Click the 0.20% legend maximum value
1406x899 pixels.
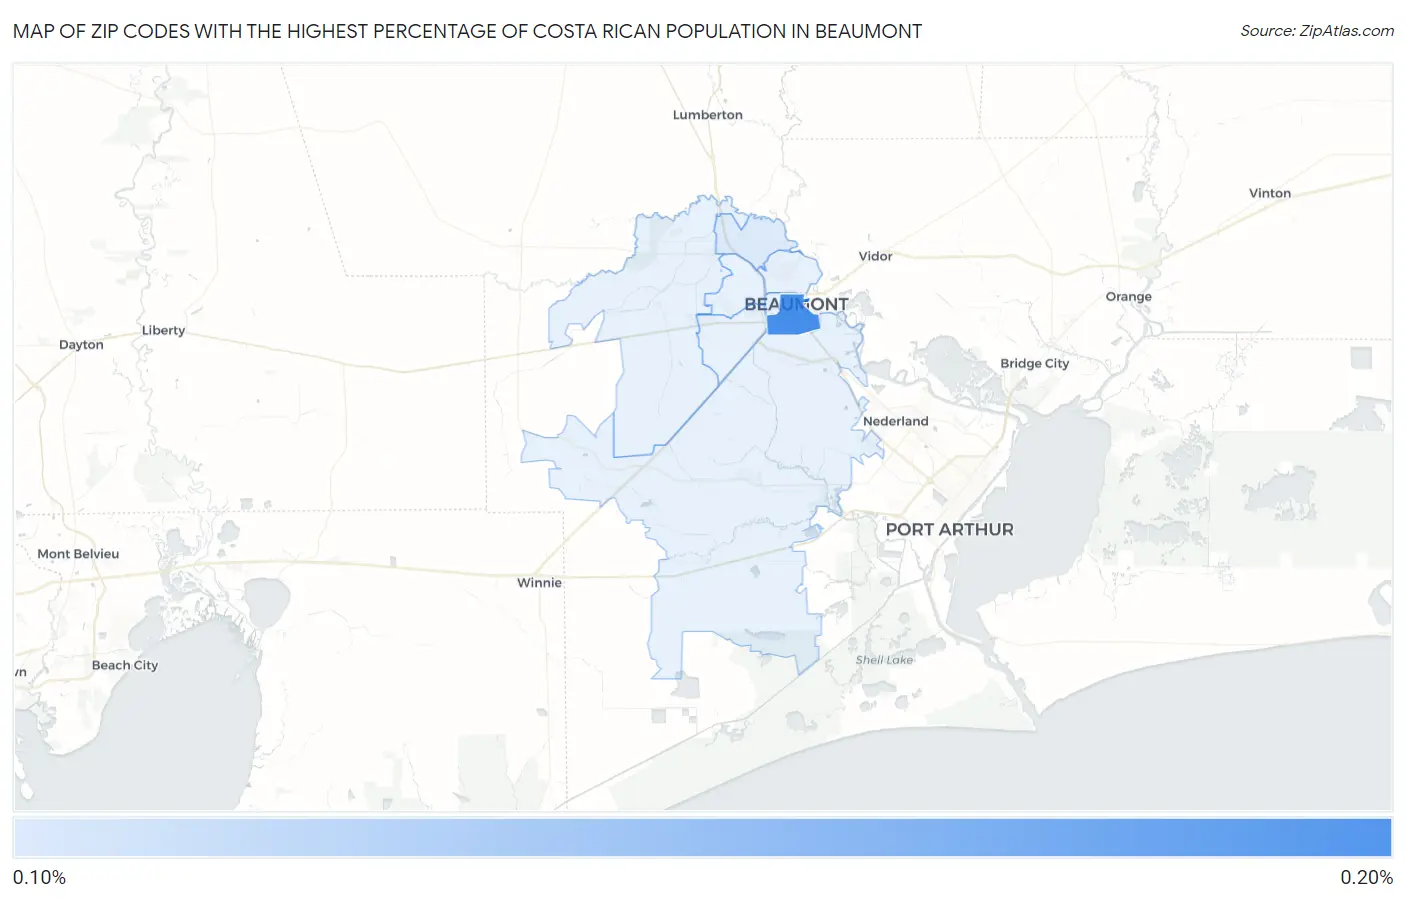click(1367, 877)
